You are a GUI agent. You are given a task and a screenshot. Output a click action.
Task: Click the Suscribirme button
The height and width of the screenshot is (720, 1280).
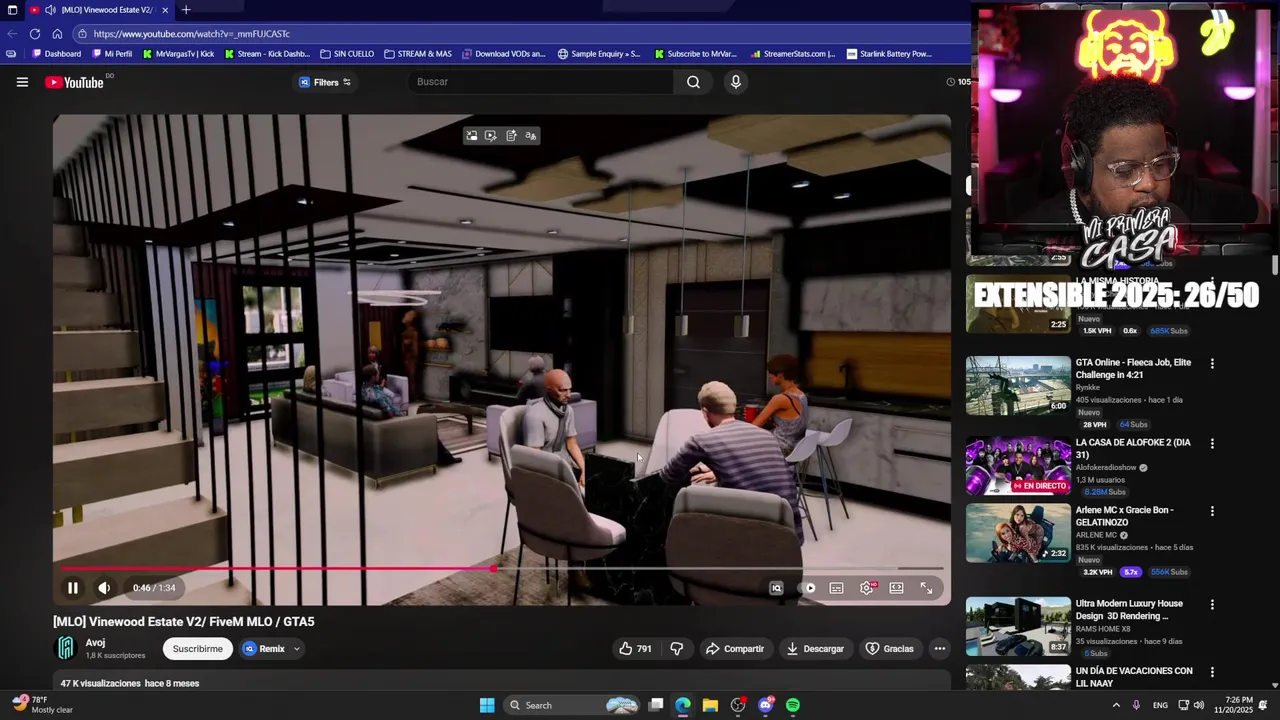(x=198, y=649)
